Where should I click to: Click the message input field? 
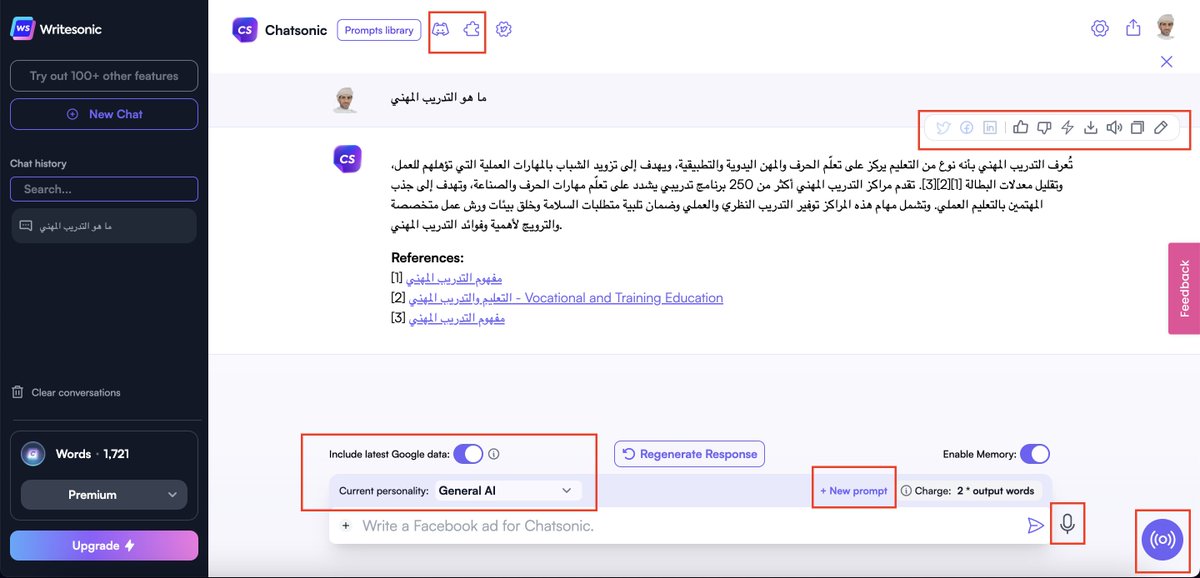pyautogui.click(x=688, y=526)
